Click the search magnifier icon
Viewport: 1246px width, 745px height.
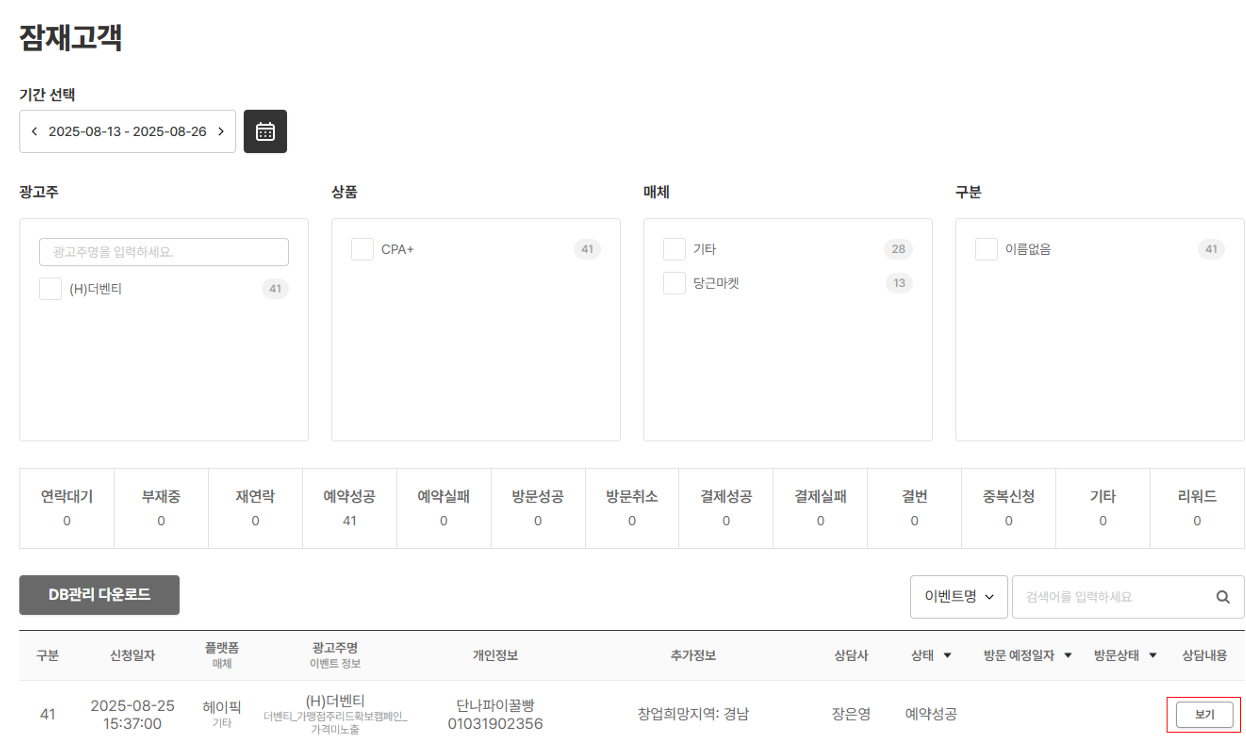tap(1222, 597)
